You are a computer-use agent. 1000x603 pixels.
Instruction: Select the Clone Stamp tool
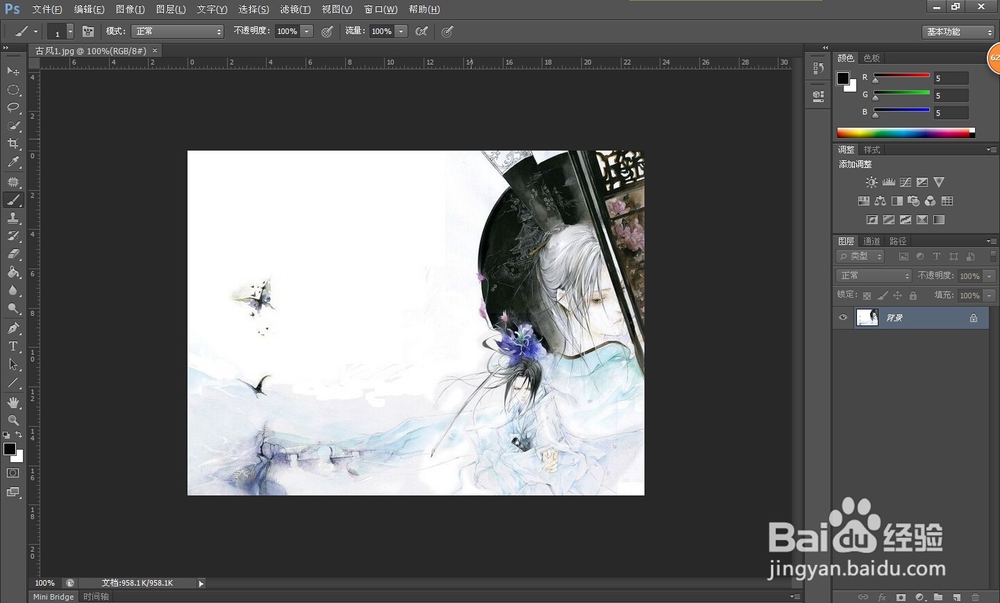14,218
